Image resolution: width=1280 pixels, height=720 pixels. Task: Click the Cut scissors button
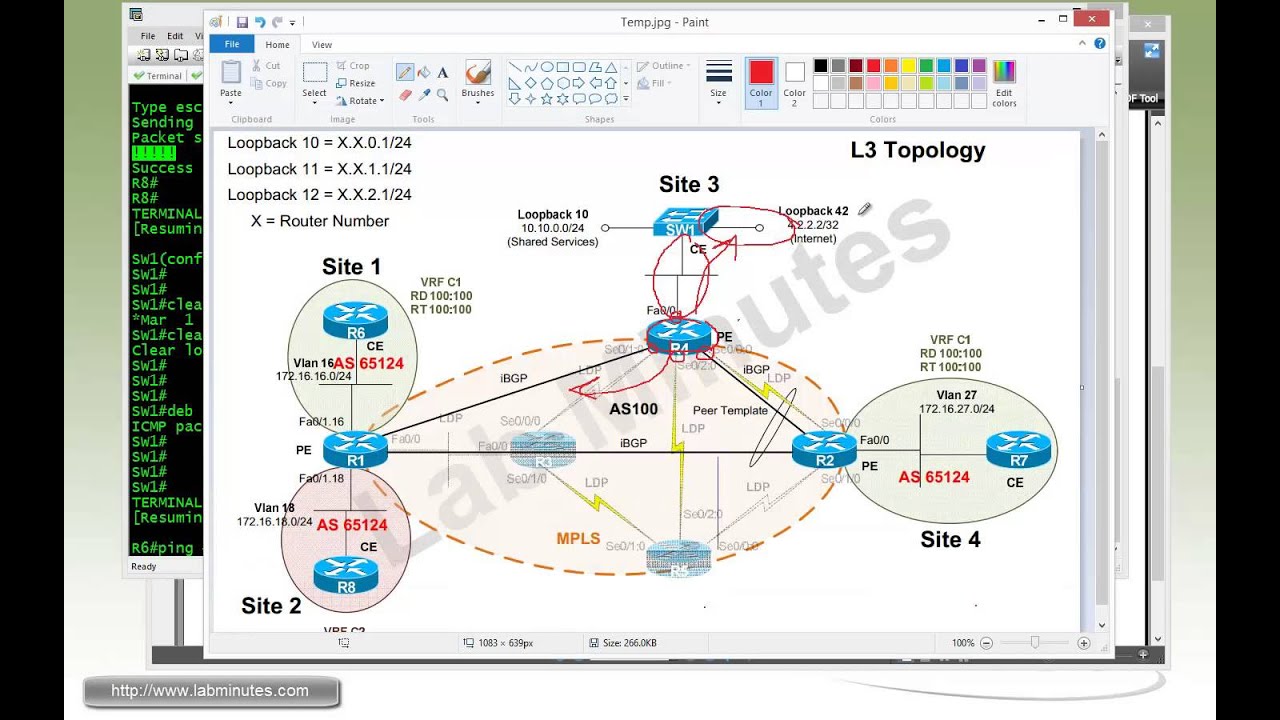point(265,66)
